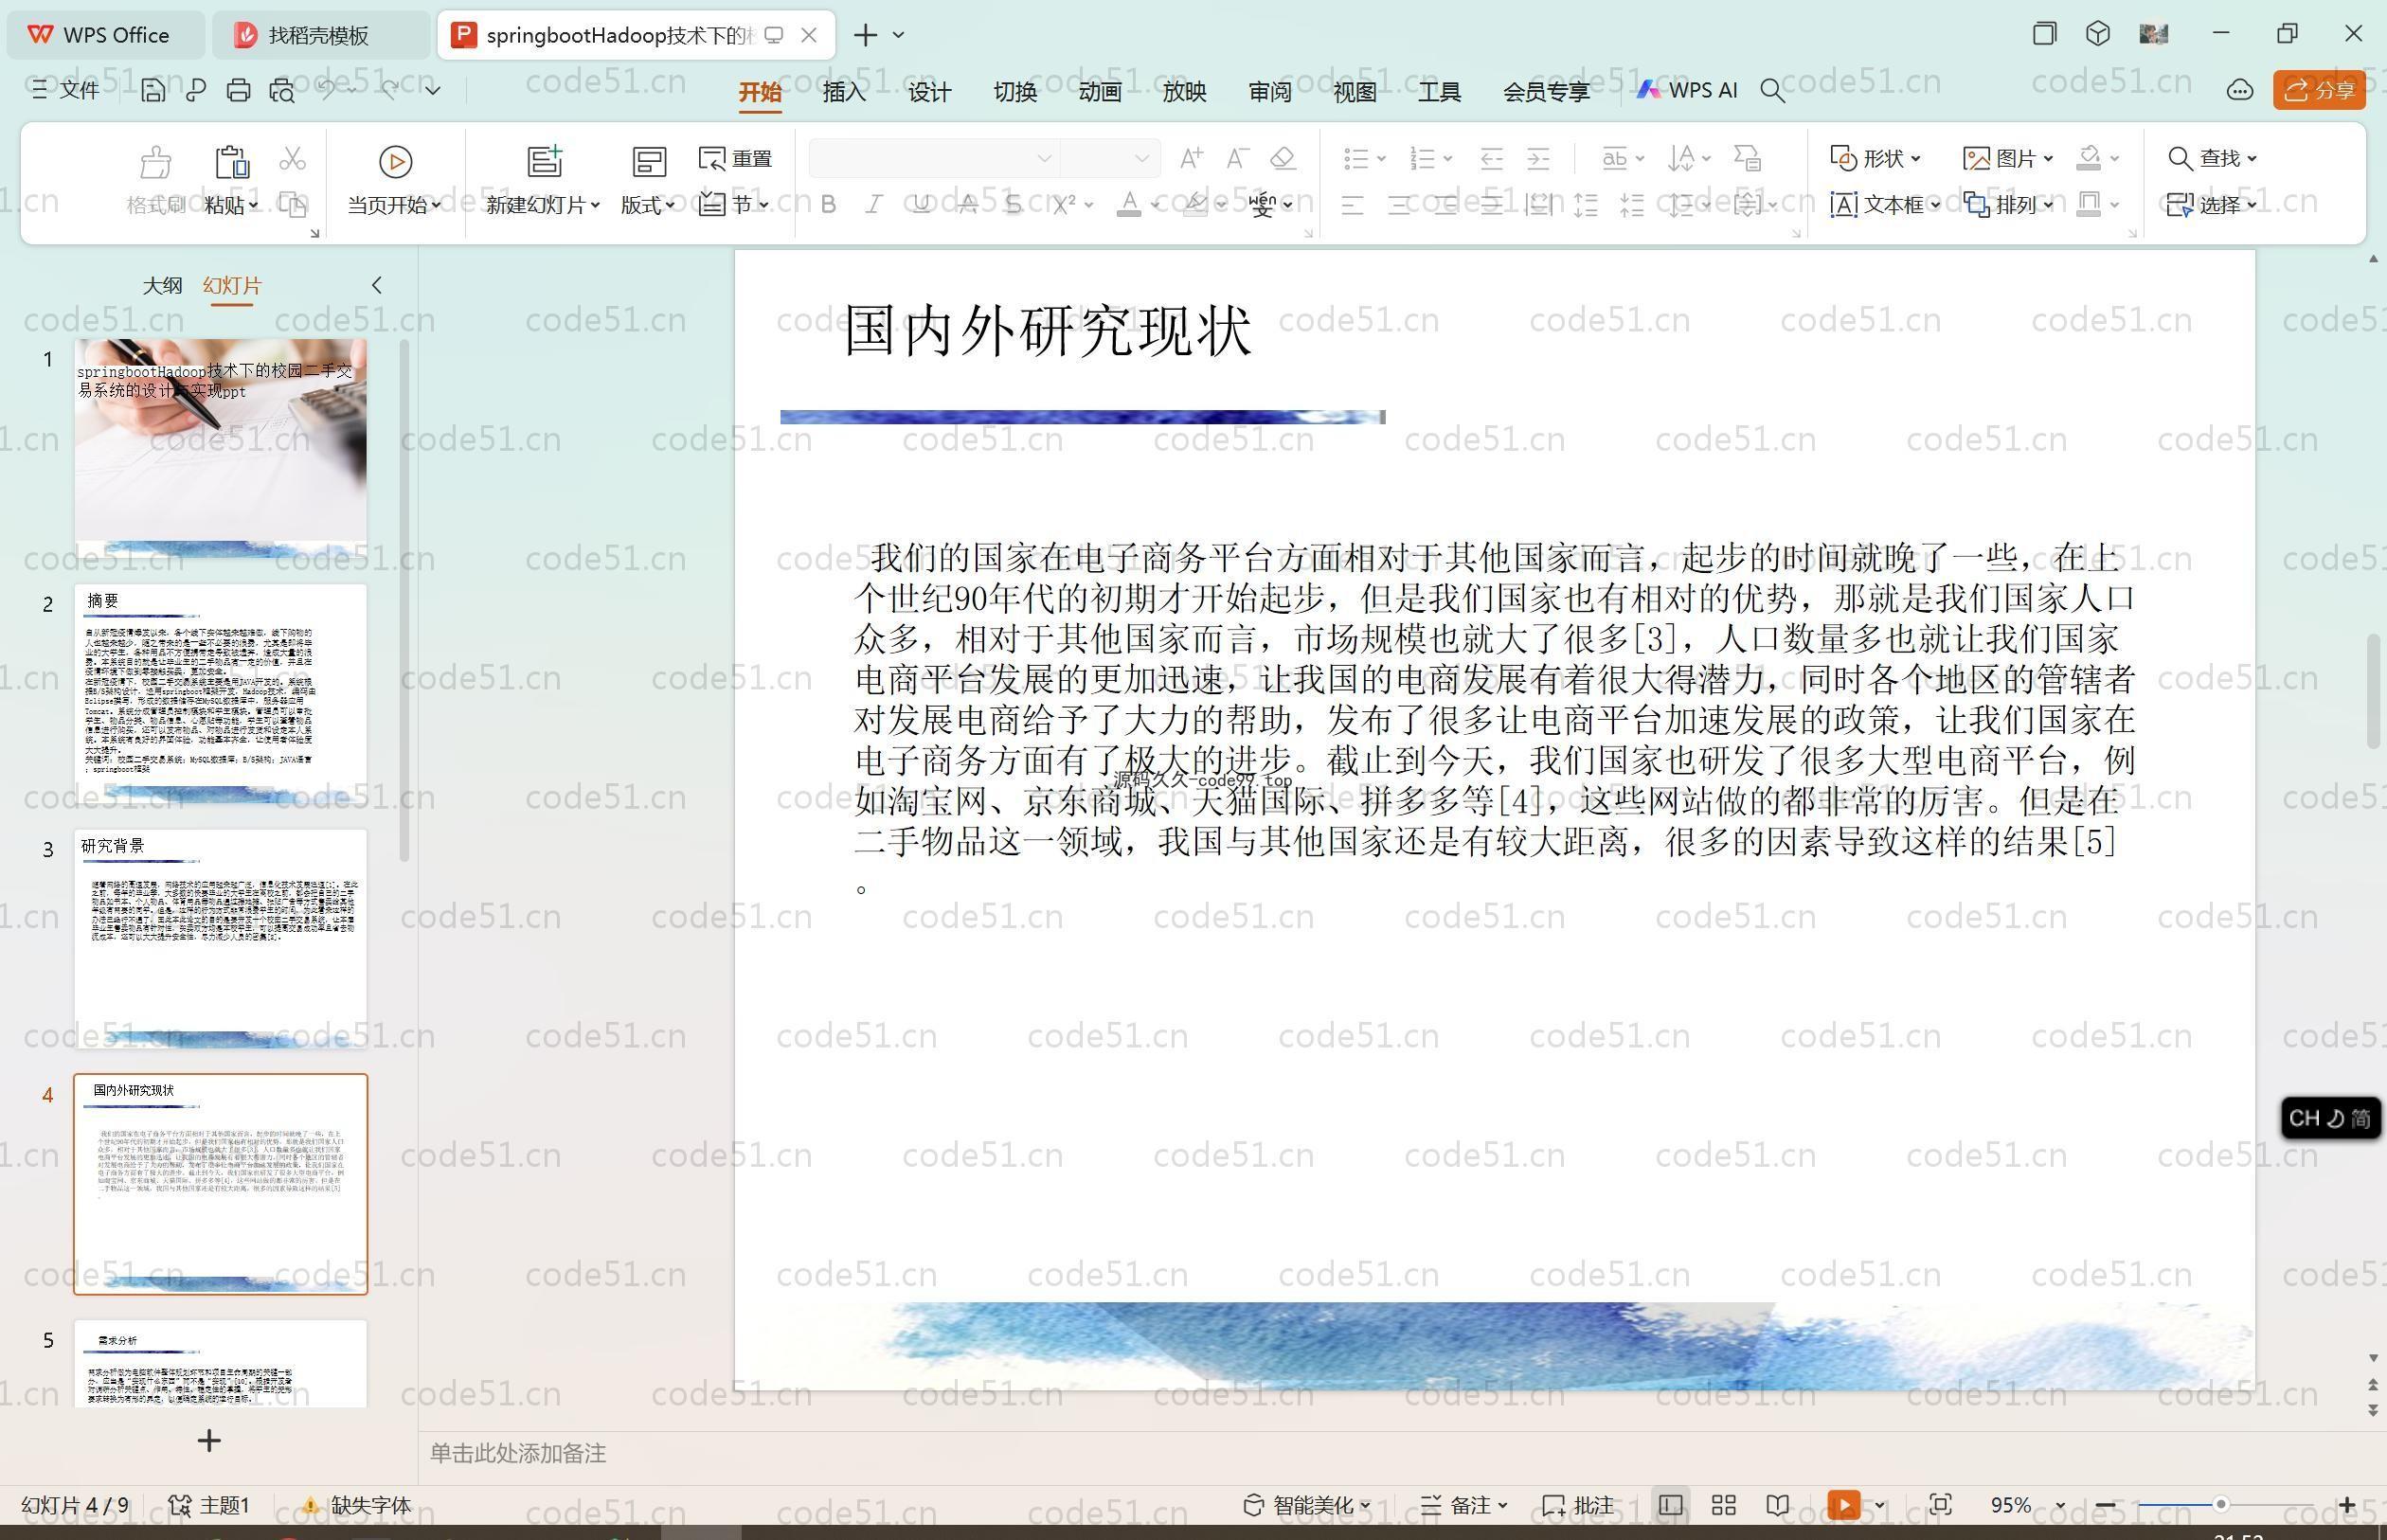
Task: Click Missing Fonts (缺失字体) status warning
Action: [357, 1505]
